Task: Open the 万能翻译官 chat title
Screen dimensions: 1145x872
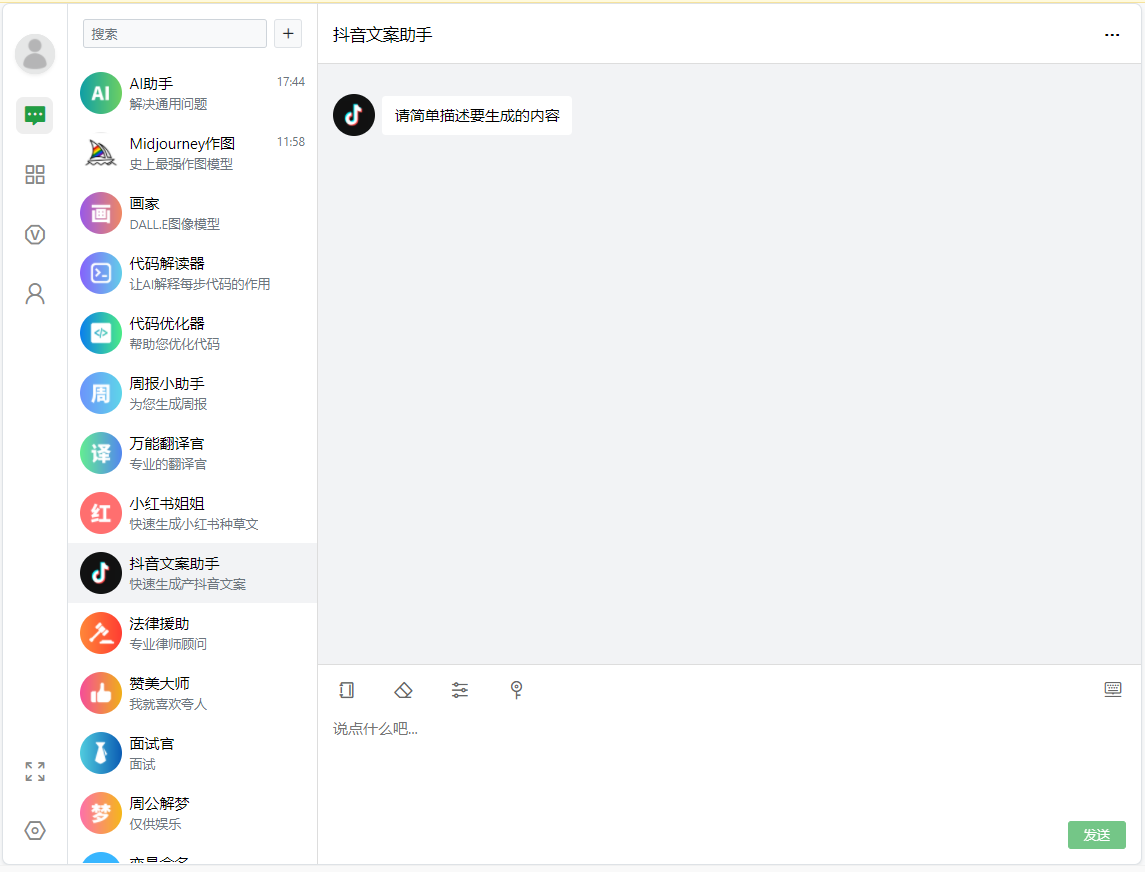Action: click(166, 443)
